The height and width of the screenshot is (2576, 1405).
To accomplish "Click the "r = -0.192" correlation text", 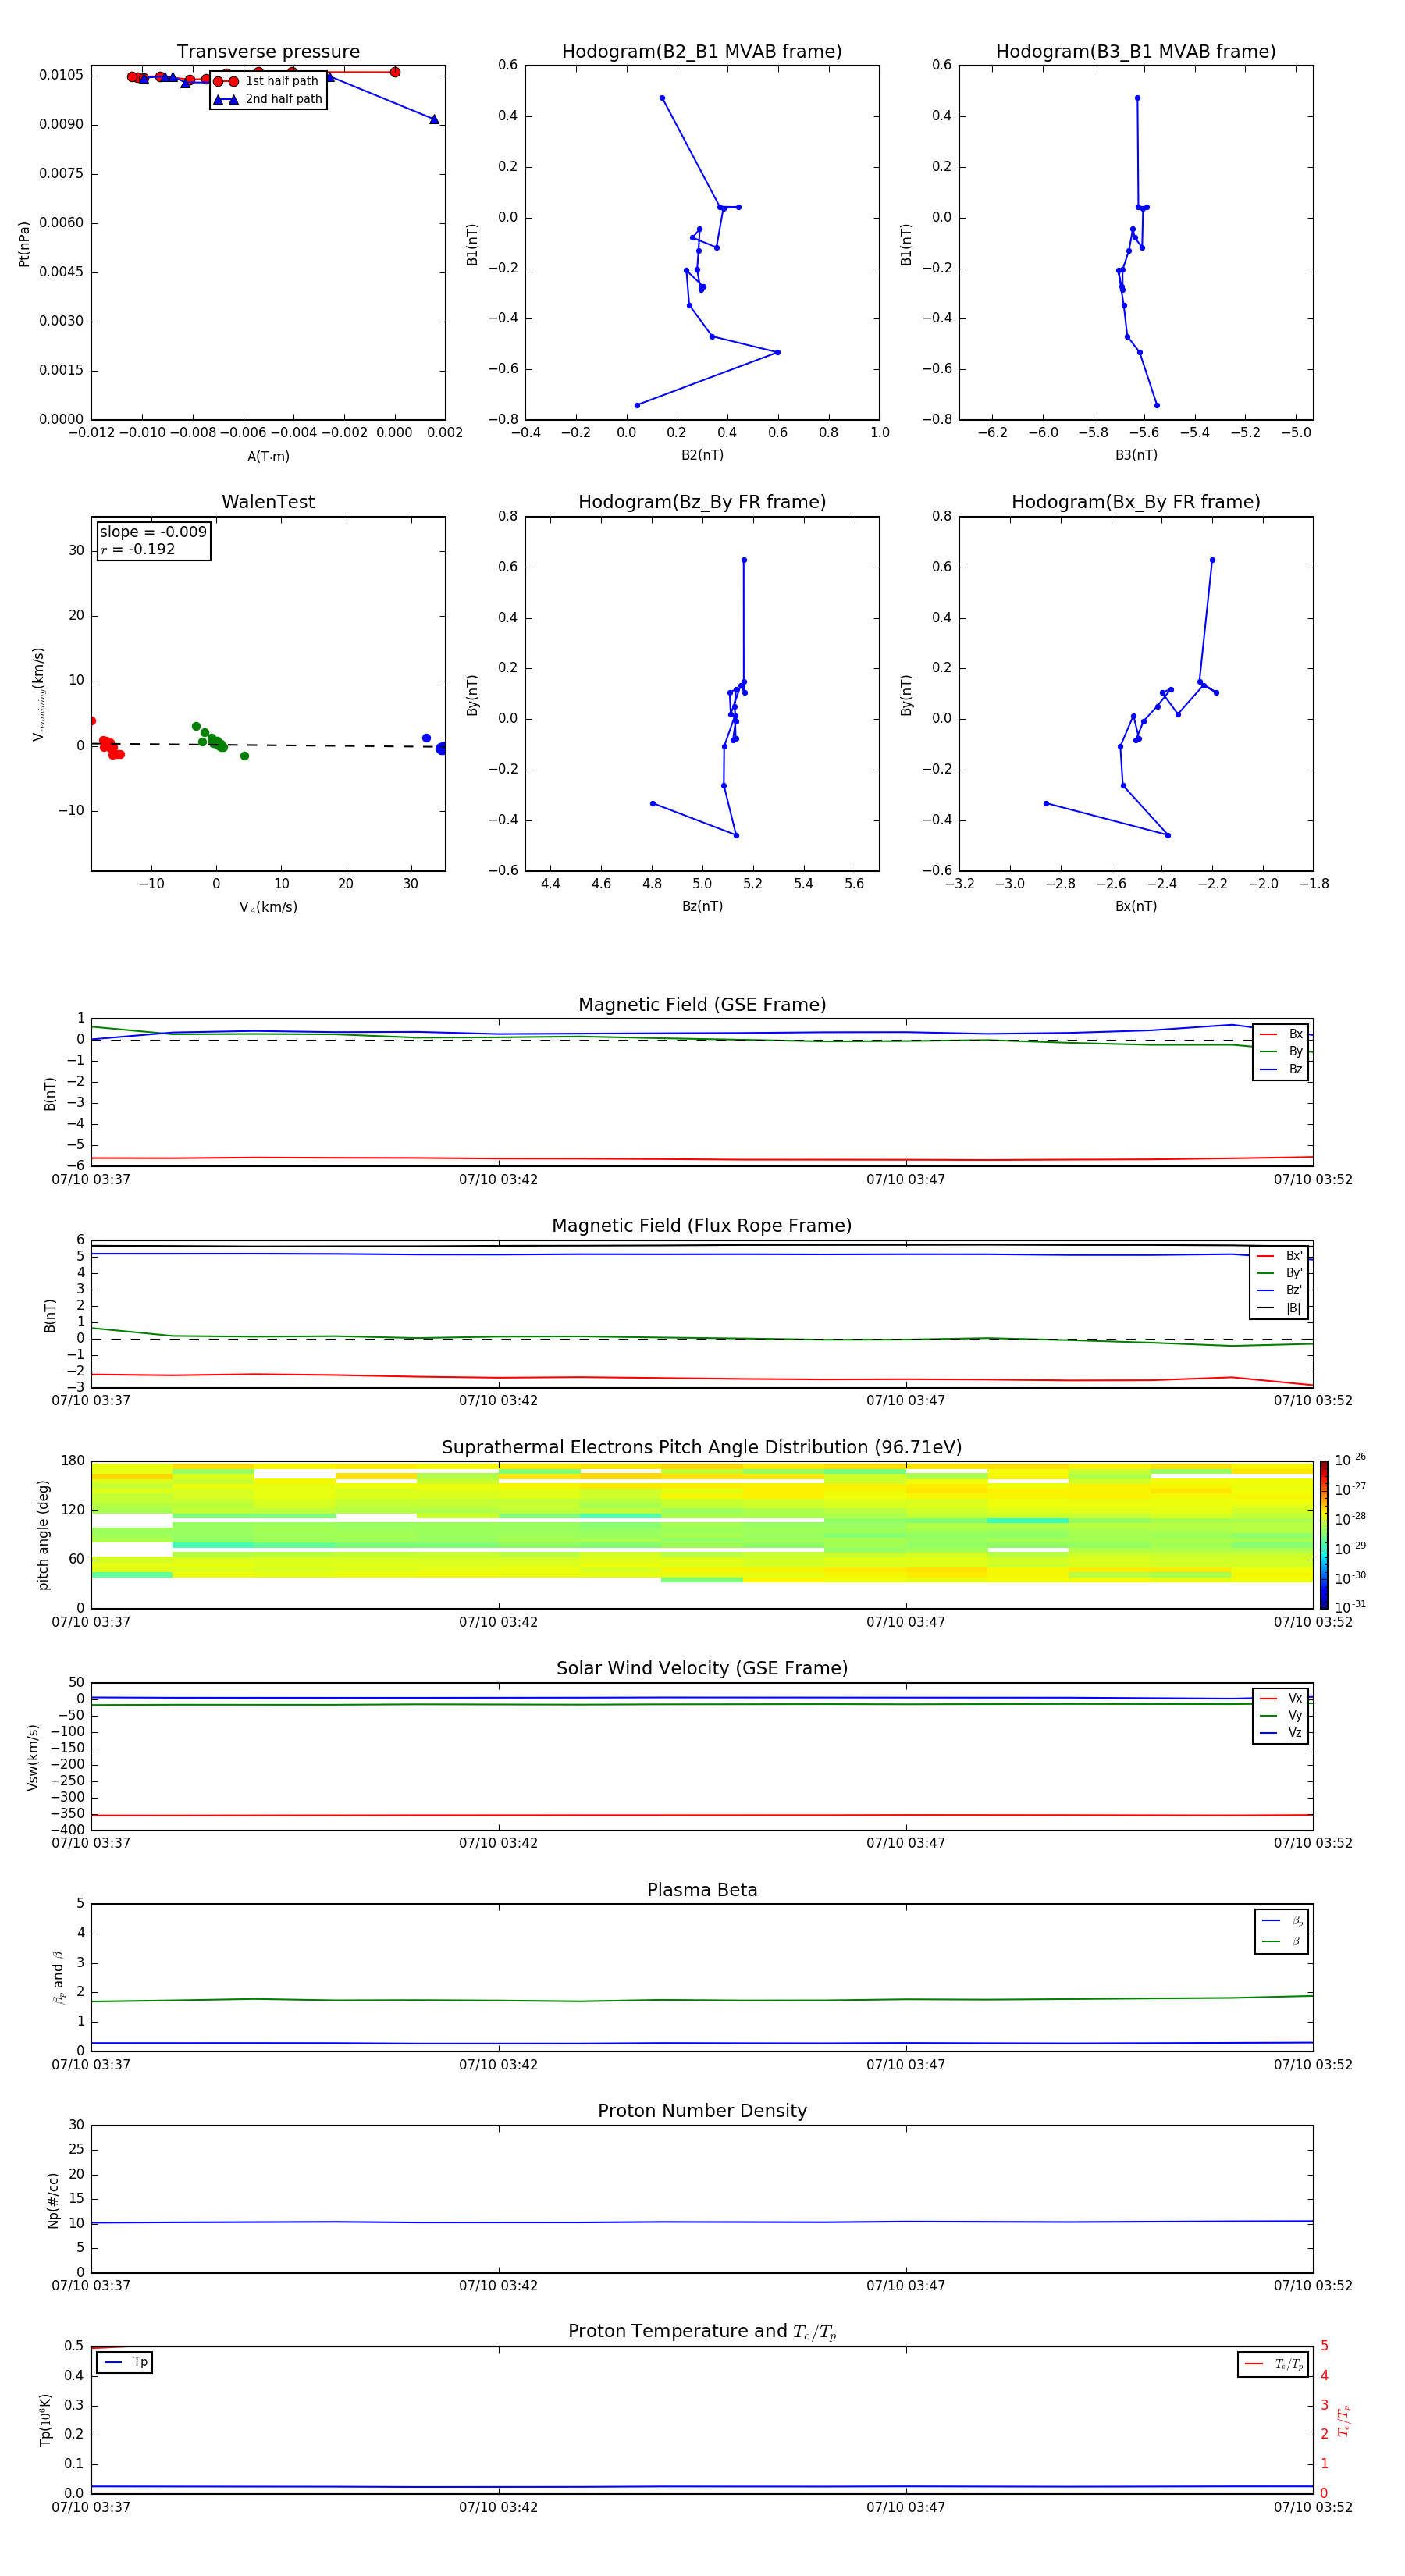I will (x=138, y=549).
